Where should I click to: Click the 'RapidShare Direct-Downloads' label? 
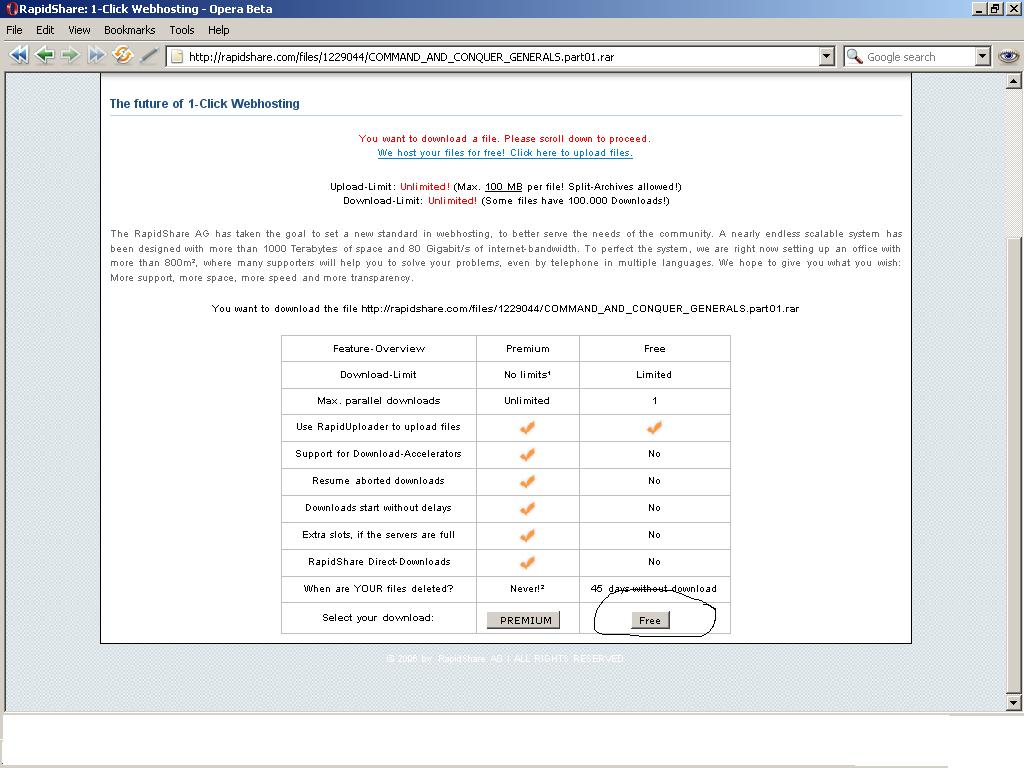[379, 562]
